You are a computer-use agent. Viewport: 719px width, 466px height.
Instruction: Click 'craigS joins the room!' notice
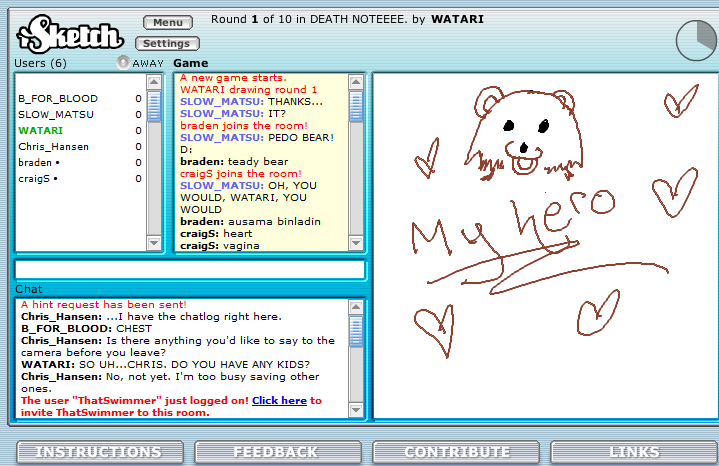tap(241, 173)
